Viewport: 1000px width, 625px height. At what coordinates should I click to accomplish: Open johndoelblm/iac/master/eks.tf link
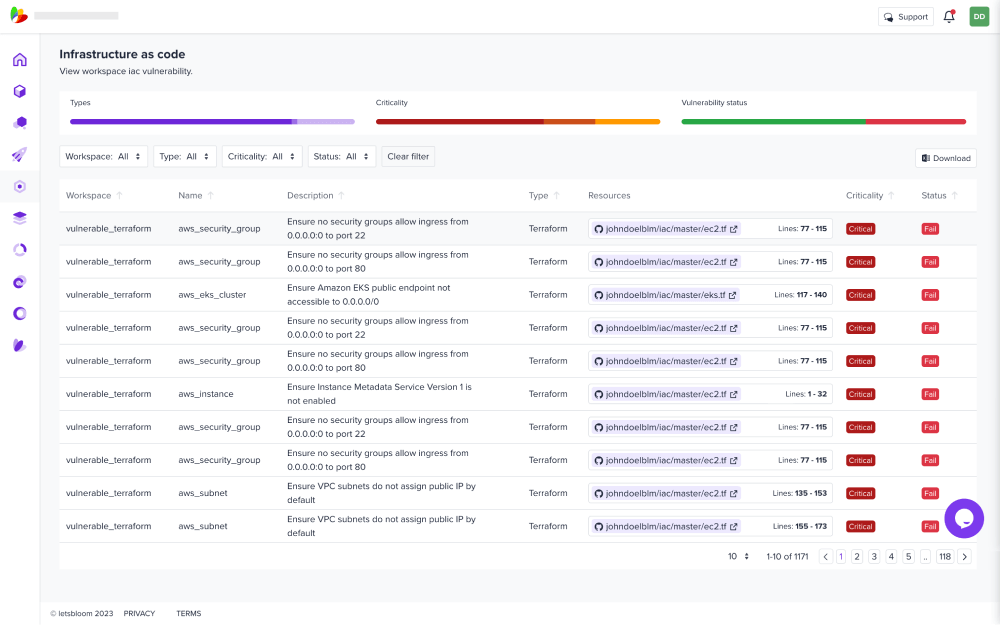point(665,295)
